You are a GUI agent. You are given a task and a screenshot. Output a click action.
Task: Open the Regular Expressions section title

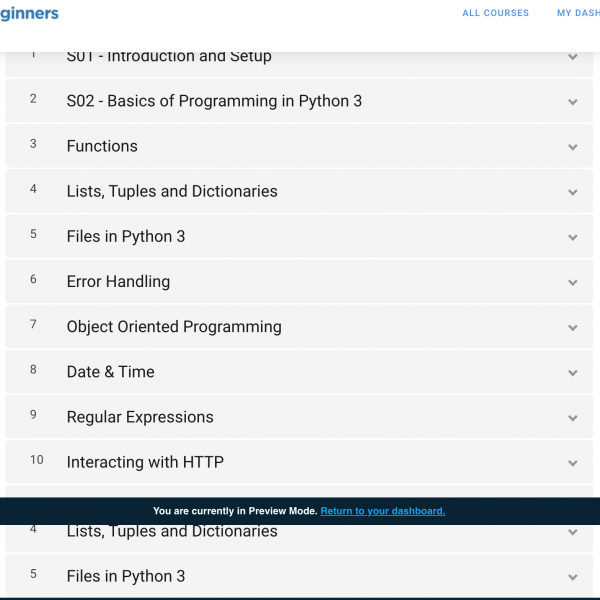point(140,417)
